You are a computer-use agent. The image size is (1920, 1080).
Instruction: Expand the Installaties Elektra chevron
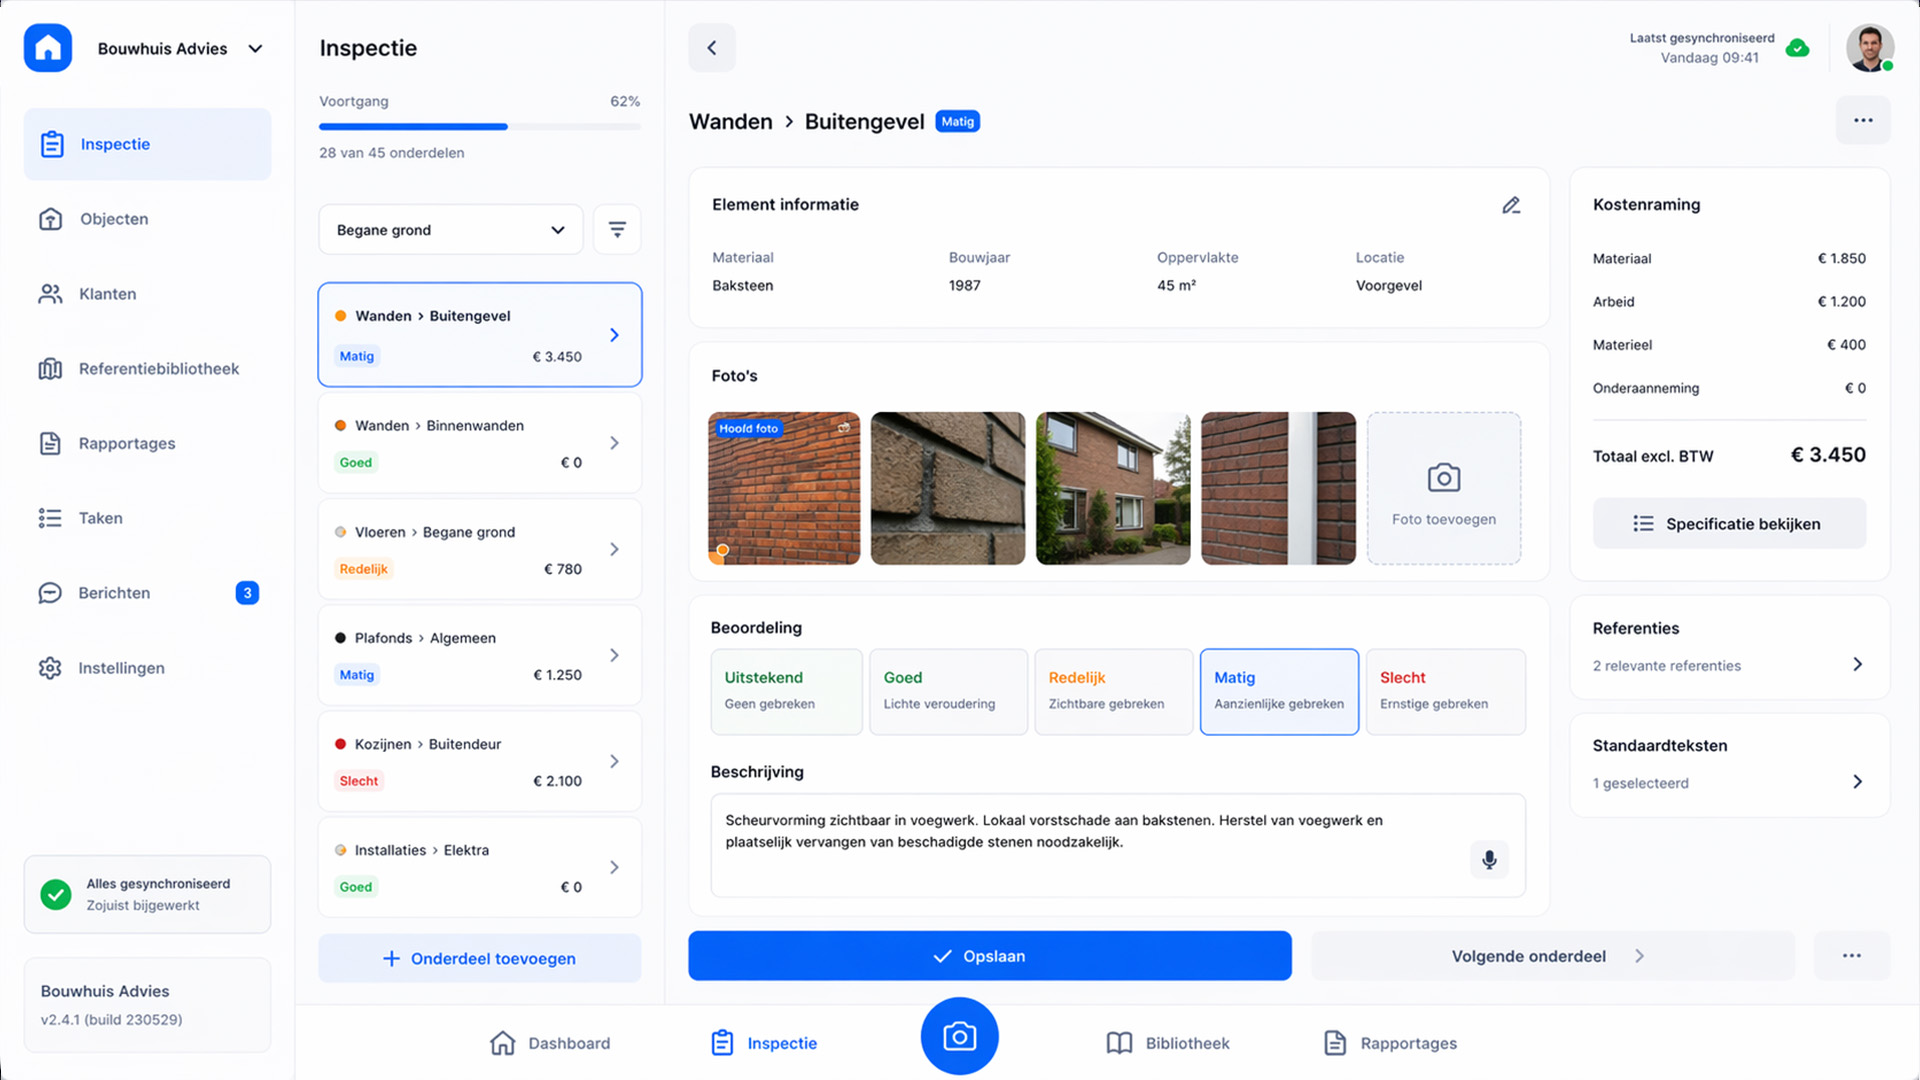click(614, 867)
